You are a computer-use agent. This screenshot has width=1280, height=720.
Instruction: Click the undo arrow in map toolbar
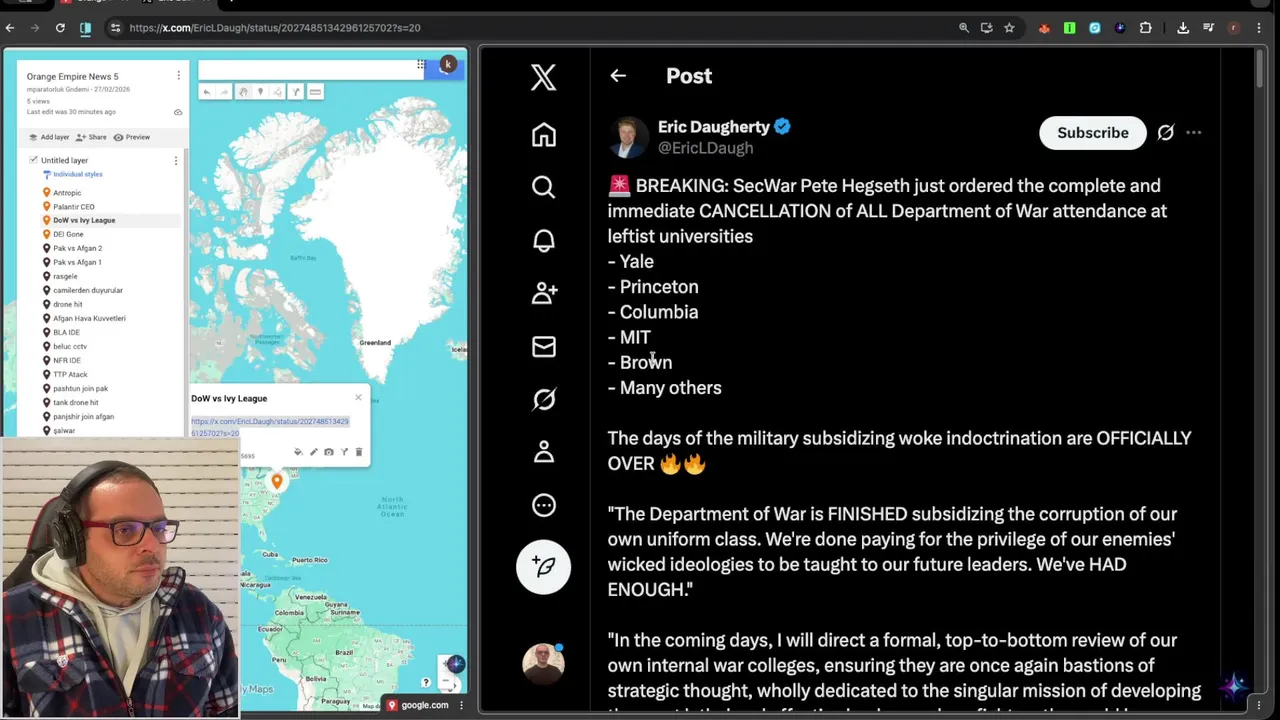[207, 92]
